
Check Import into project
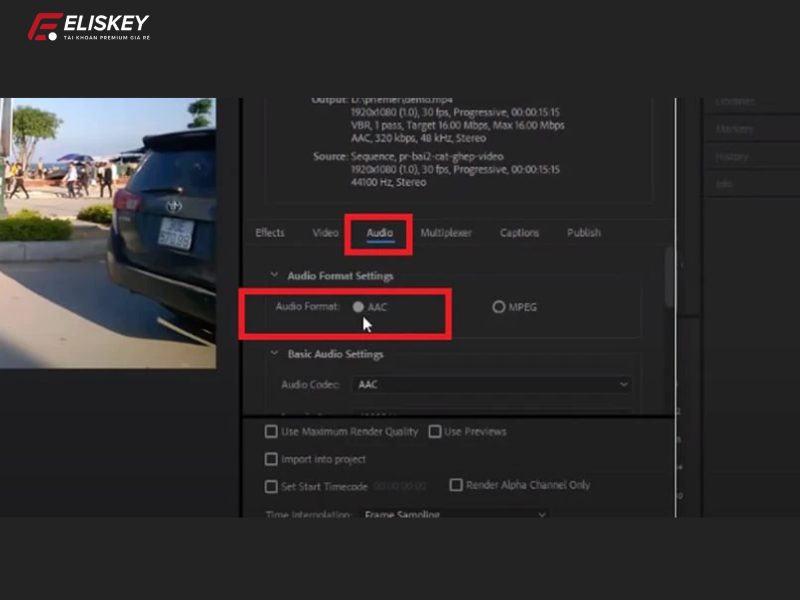click(270, 459)
